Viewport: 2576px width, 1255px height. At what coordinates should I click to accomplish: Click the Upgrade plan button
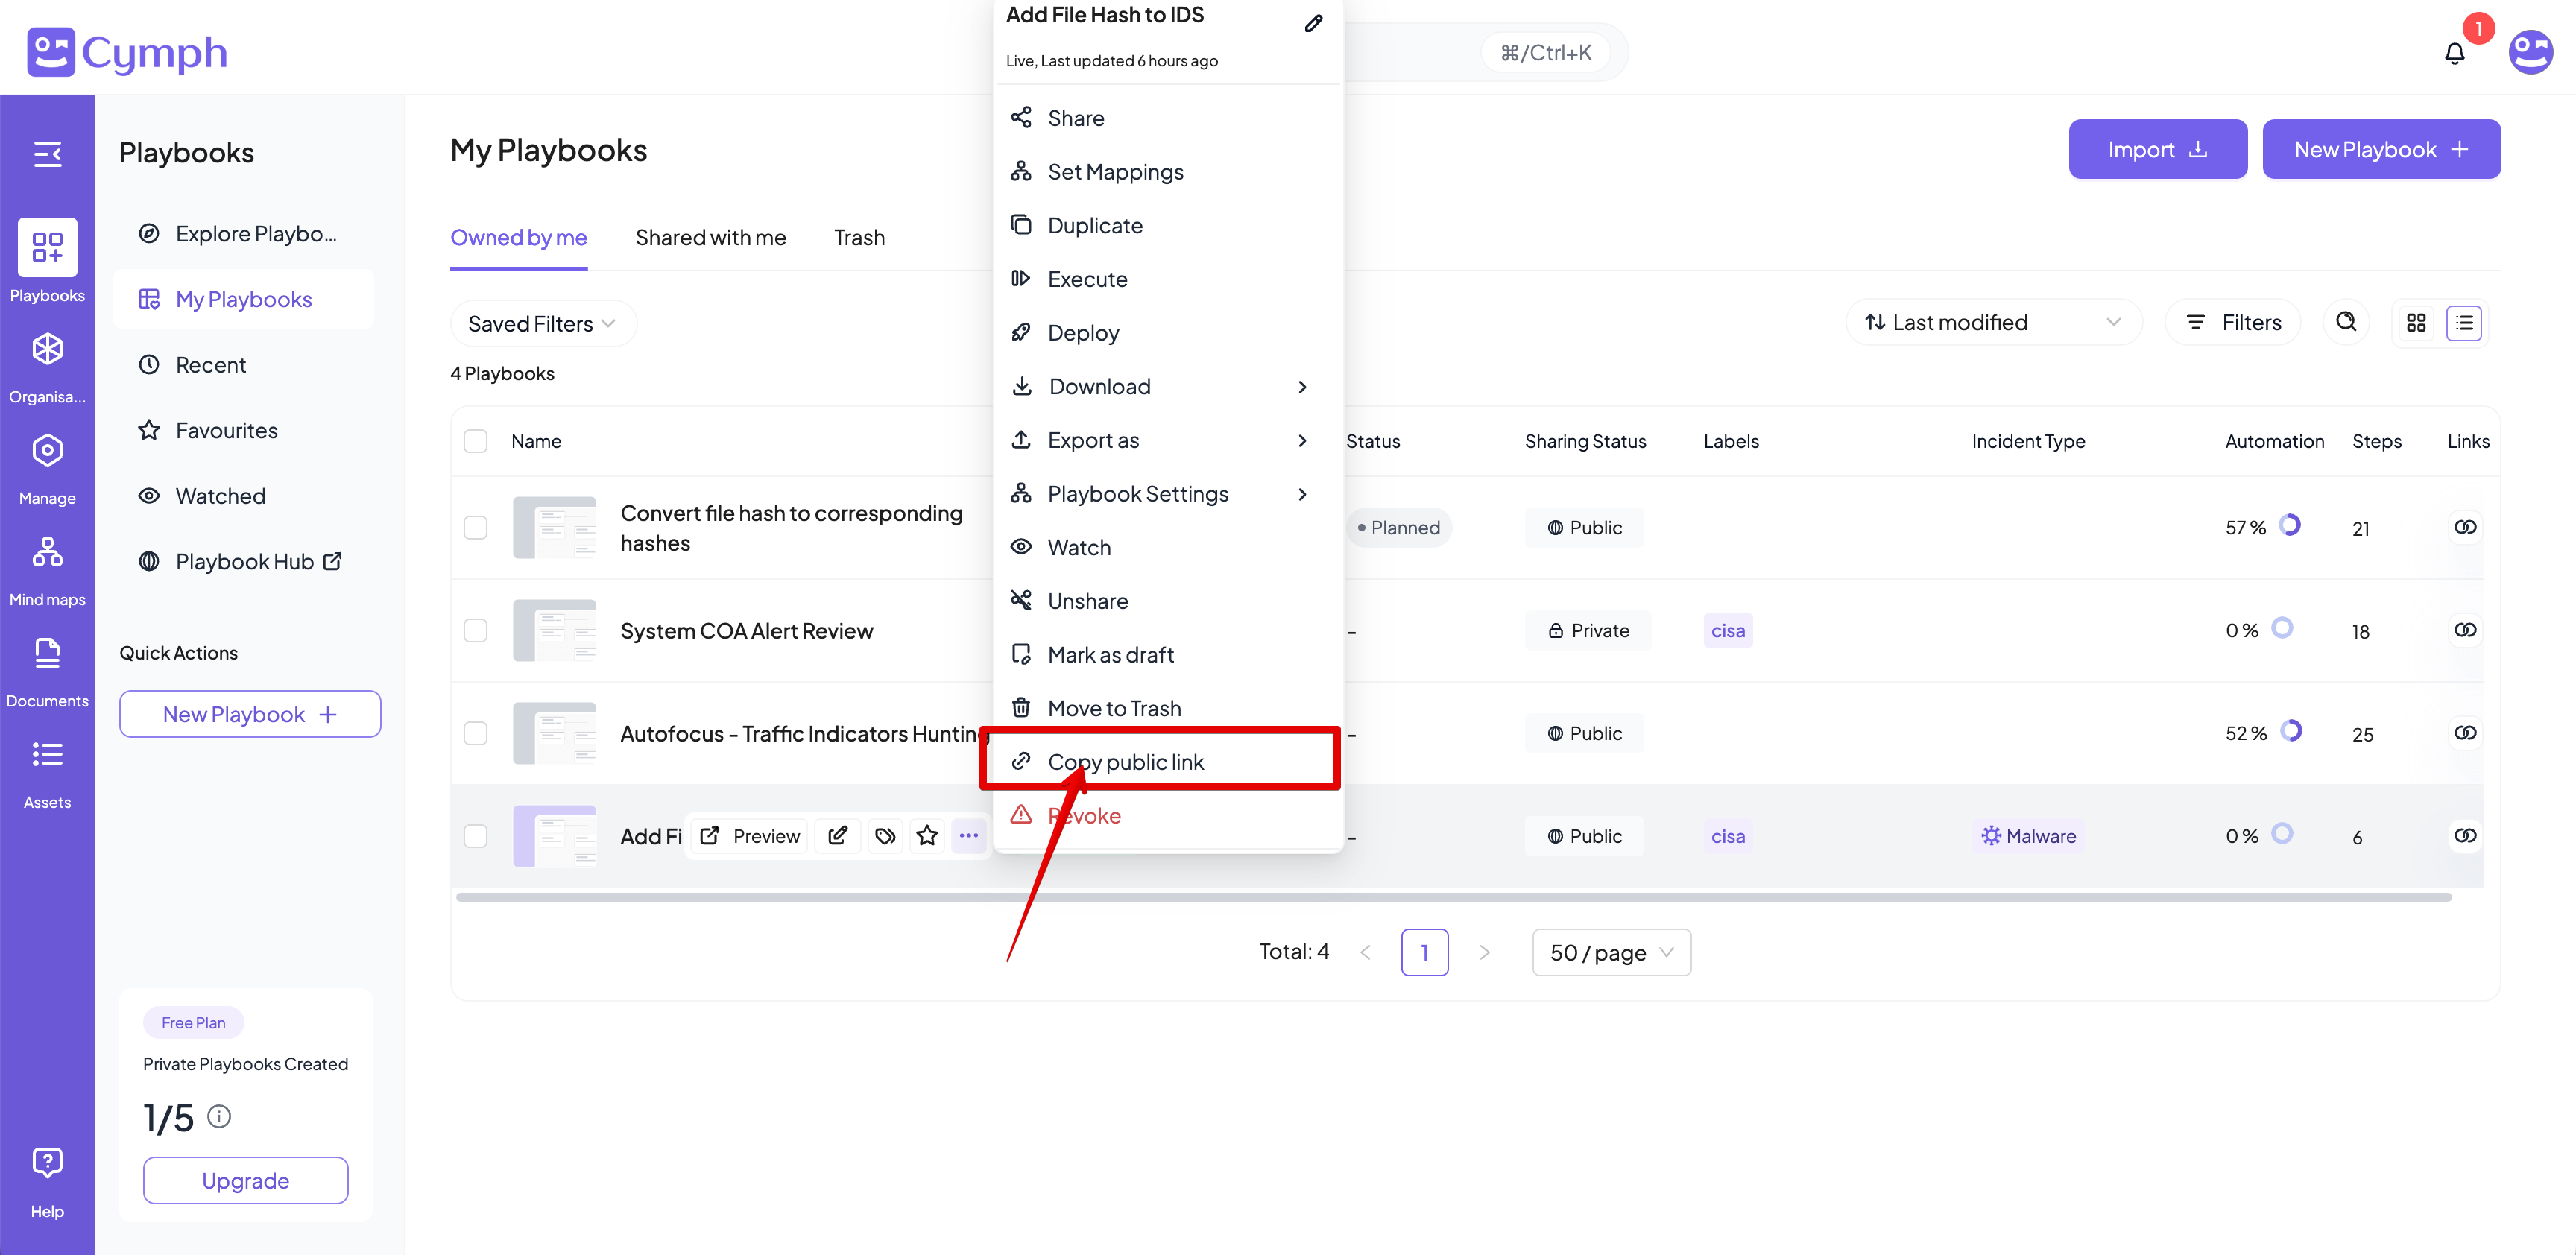245,1180
